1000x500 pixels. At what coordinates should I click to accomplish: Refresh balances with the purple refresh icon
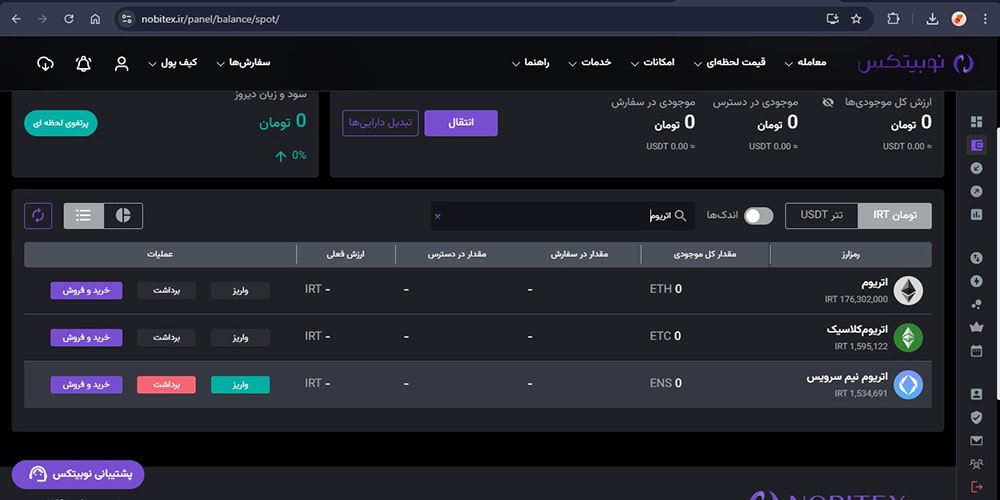coord(38,215)
